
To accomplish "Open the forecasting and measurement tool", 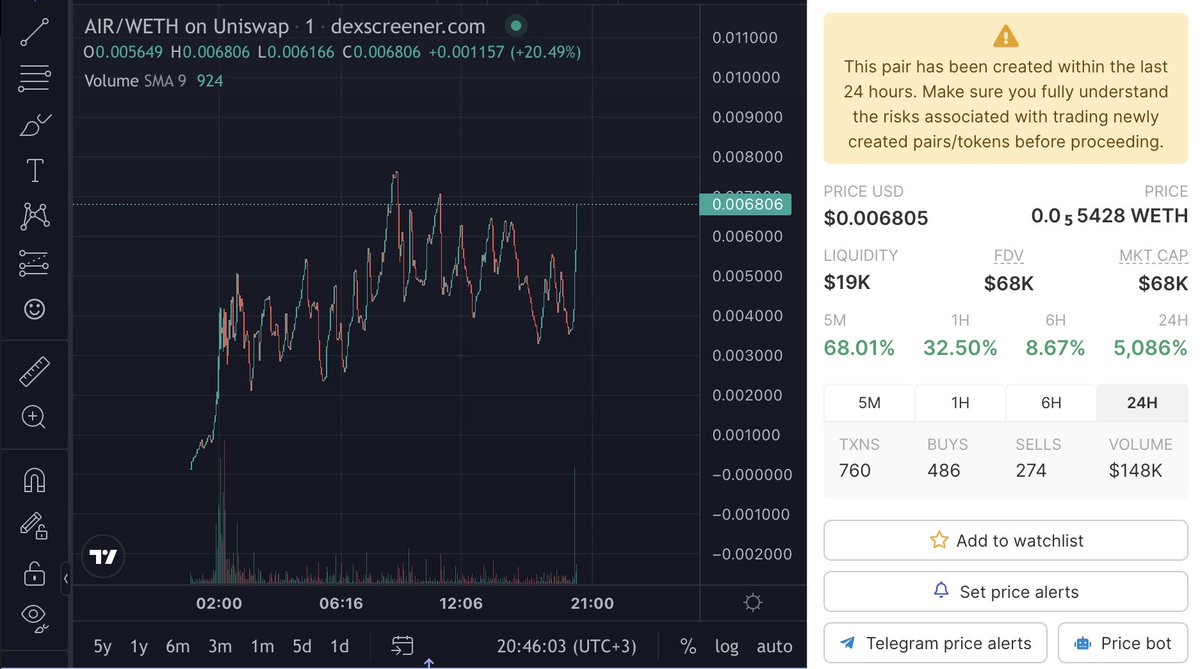I will pos(35,263).
